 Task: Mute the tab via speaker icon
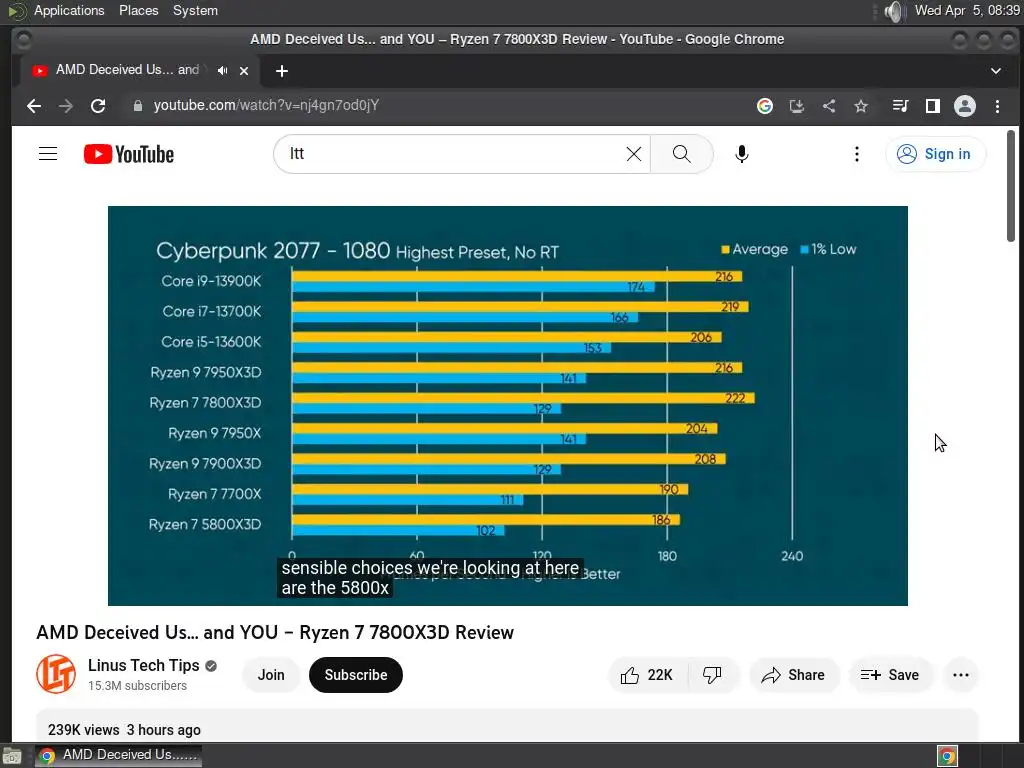223,71
